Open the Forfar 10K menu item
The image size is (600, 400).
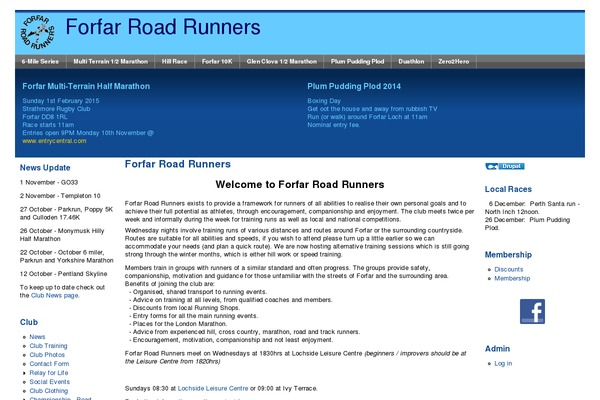point(217,62)
